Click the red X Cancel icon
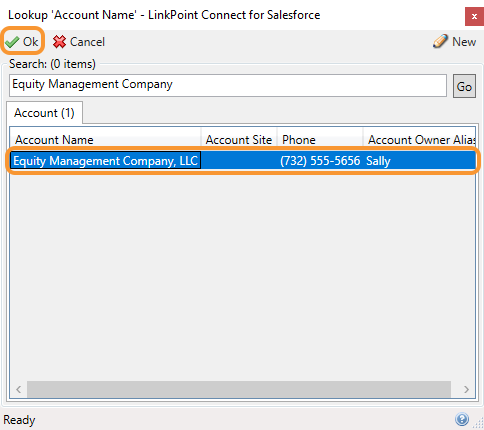Viewport: 484px width, 430px height. [x=59, y=42]
